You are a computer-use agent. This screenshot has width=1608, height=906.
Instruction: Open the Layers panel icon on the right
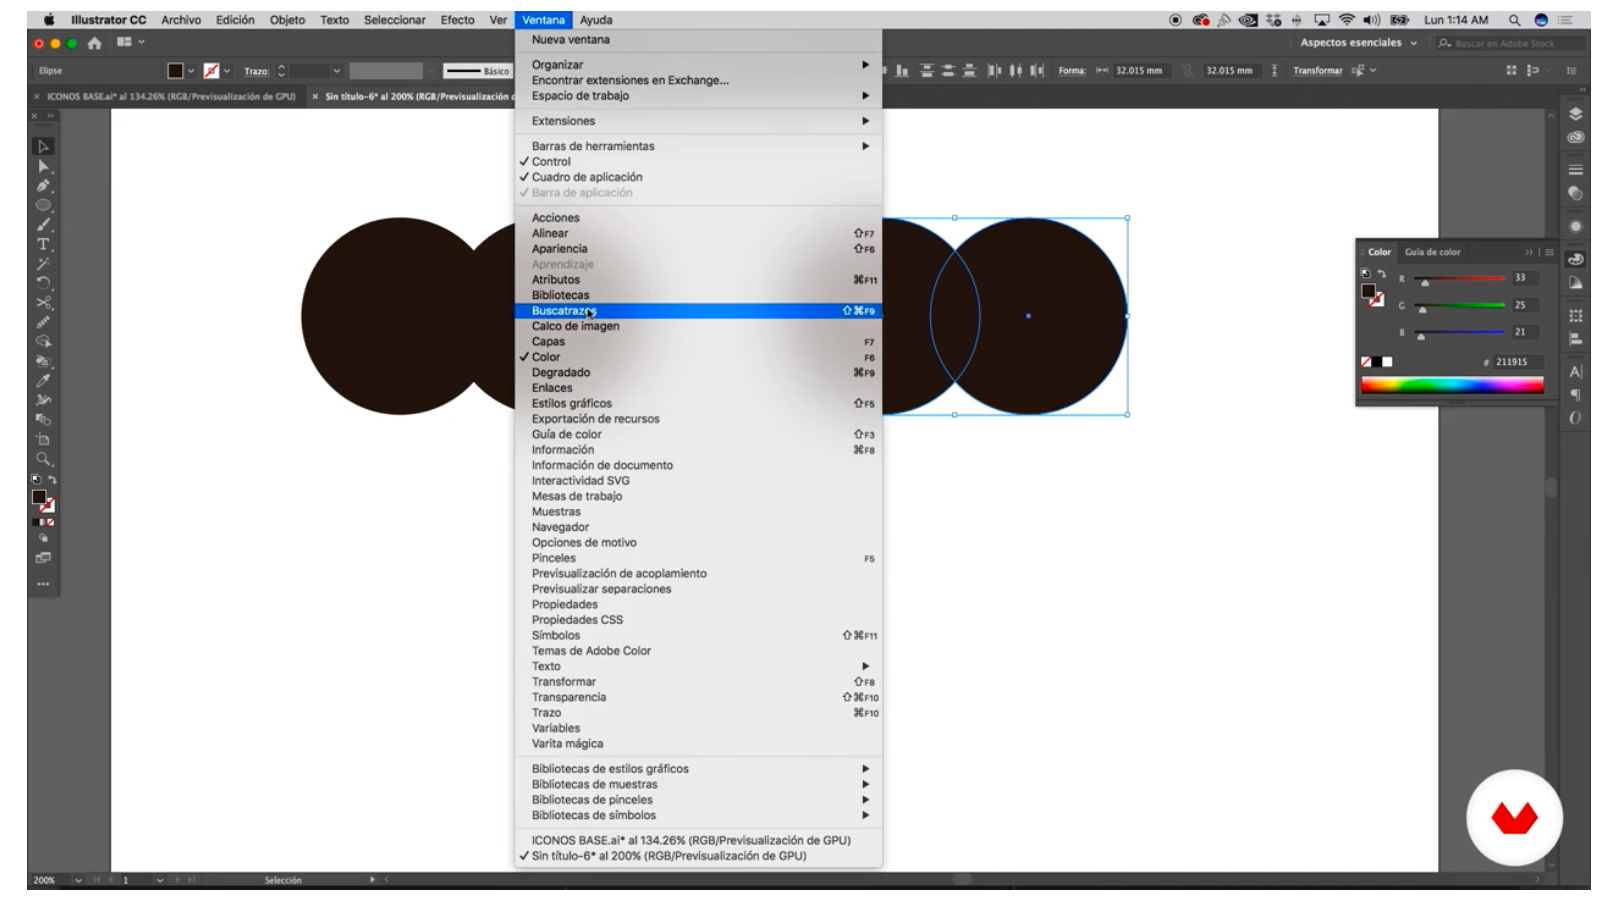pos(1576,114)
